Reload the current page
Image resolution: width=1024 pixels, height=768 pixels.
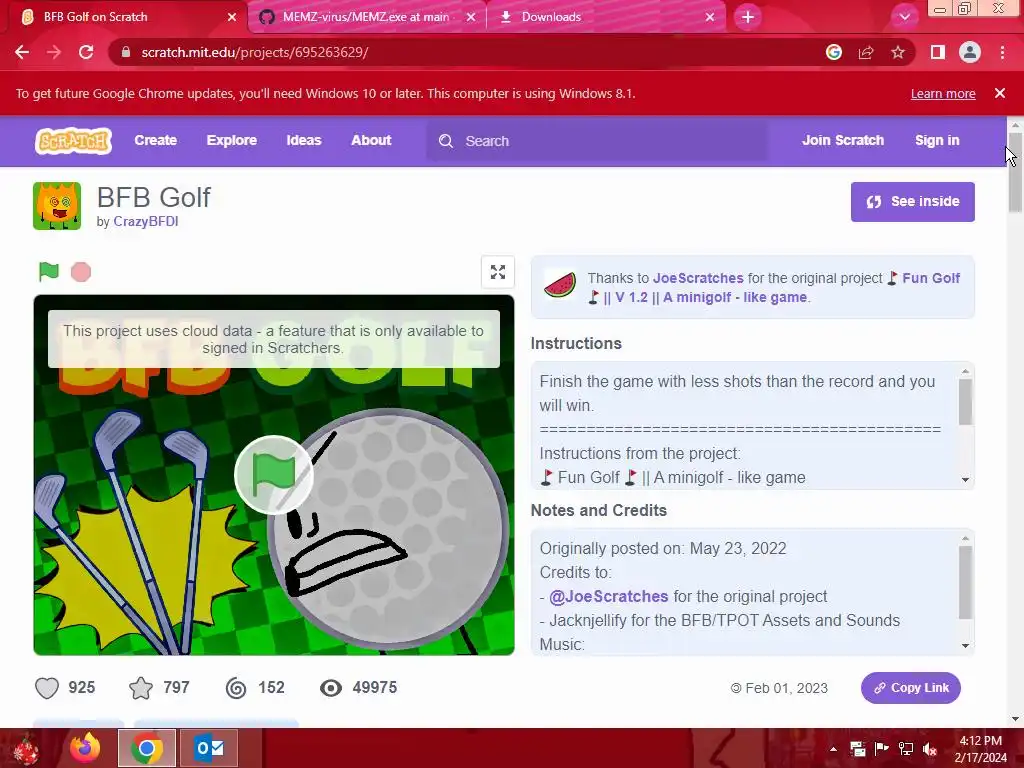pos(86,52)
